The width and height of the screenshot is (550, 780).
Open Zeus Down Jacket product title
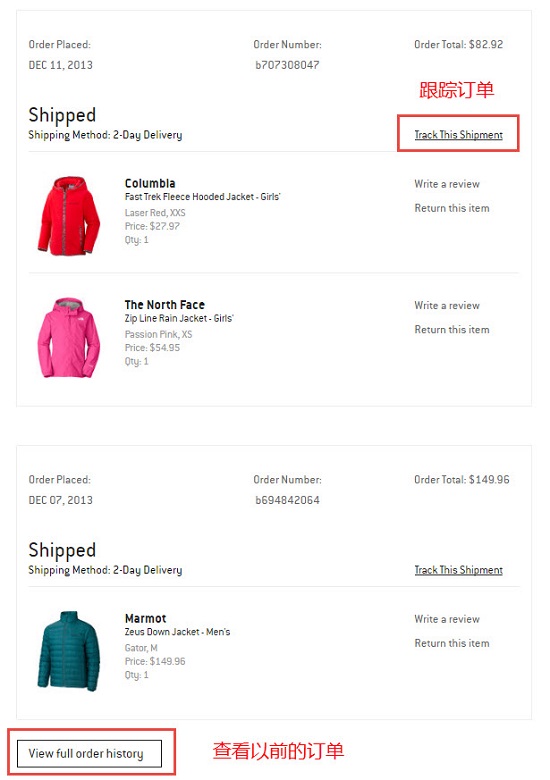178,632
